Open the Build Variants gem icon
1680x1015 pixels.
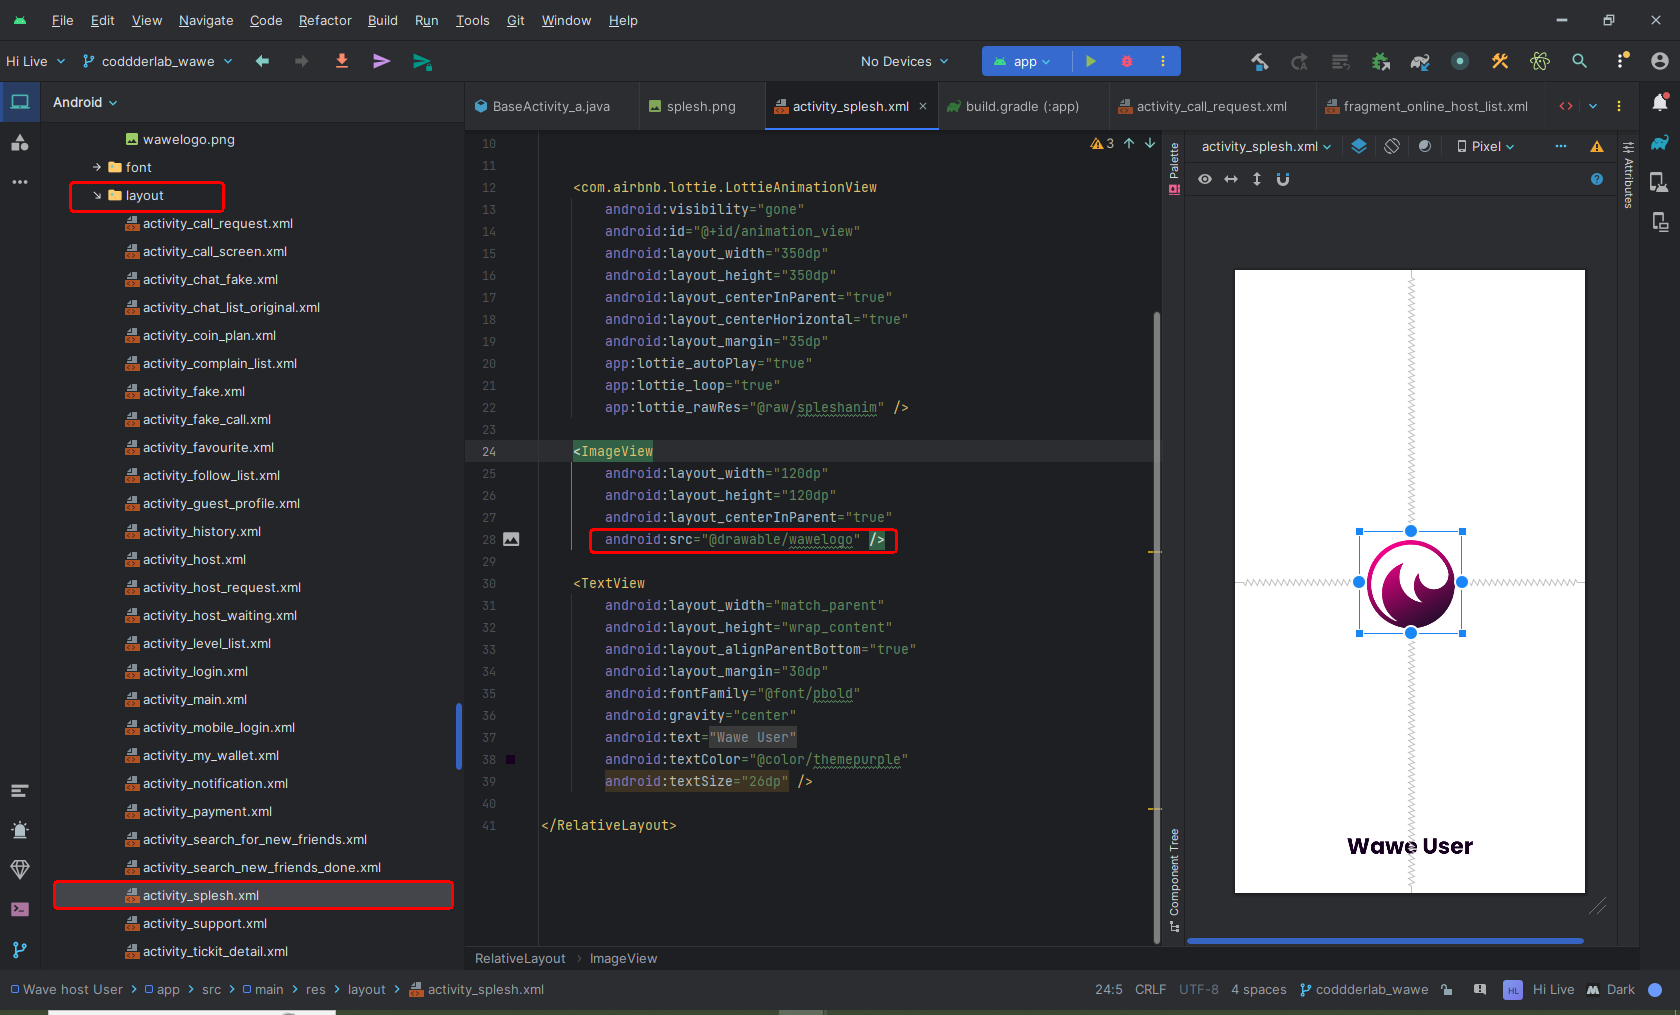[x=20, y=869]
